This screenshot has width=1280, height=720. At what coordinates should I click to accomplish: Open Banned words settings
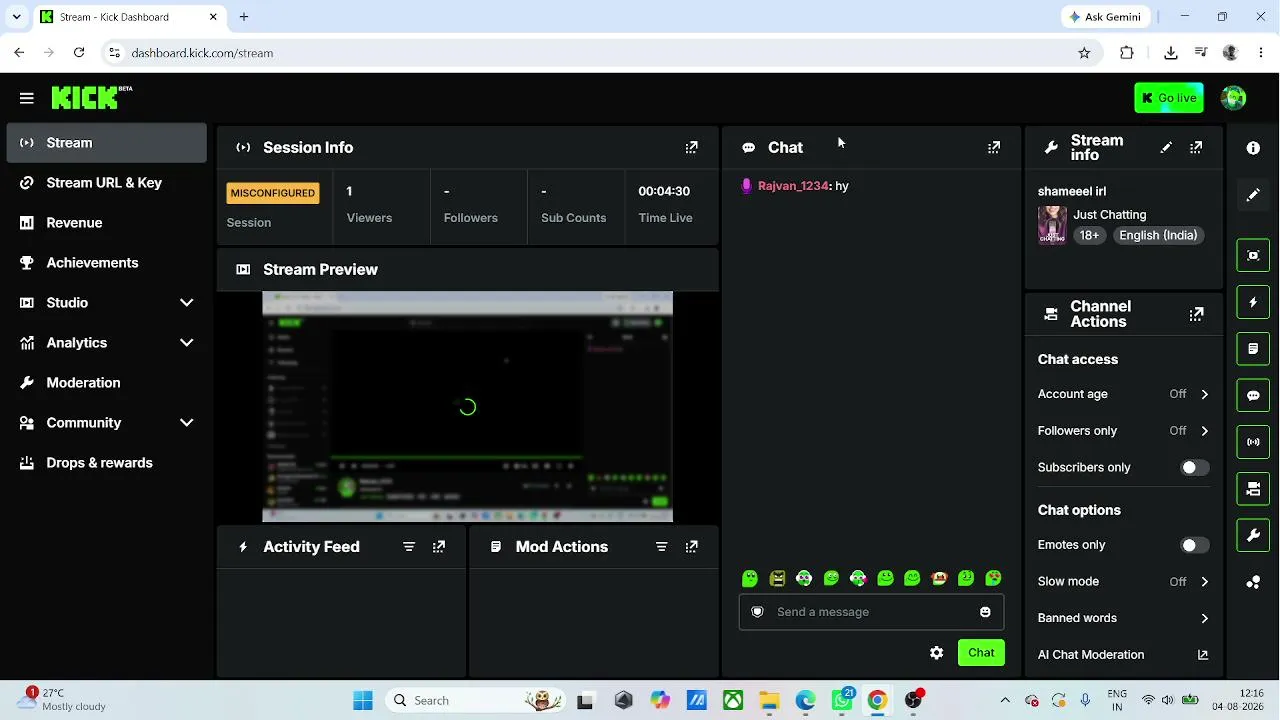tap(1123, 618)
